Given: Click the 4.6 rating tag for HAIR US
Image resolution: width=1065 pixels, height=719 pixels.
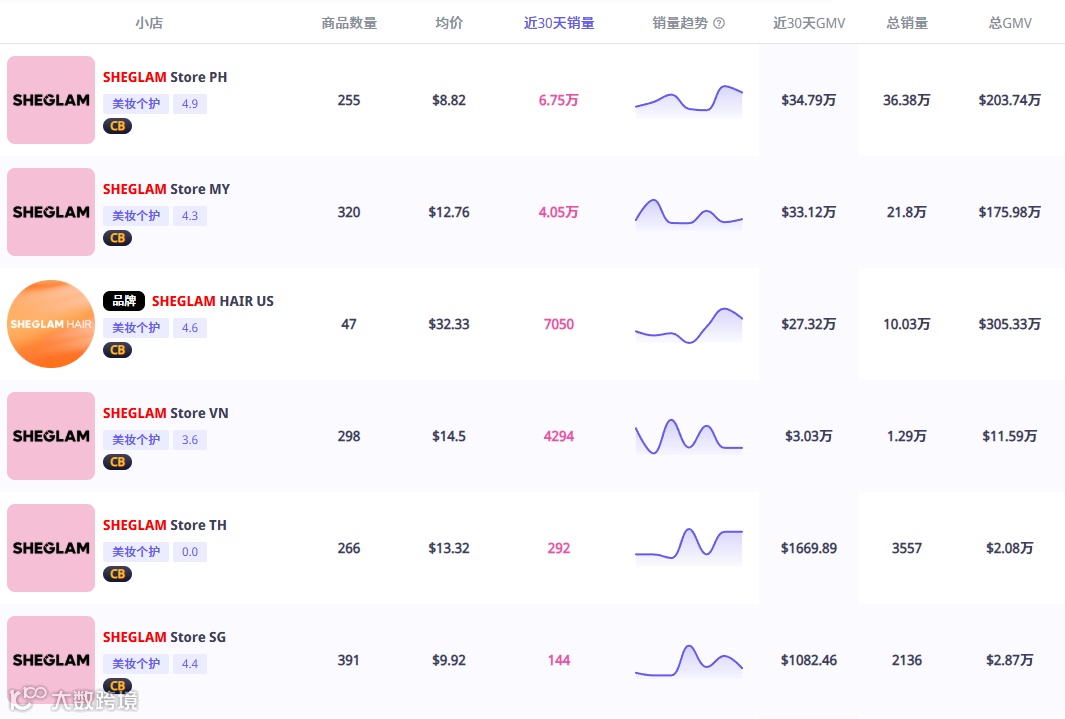Looking at the screenshot, I should pos(190,328).
